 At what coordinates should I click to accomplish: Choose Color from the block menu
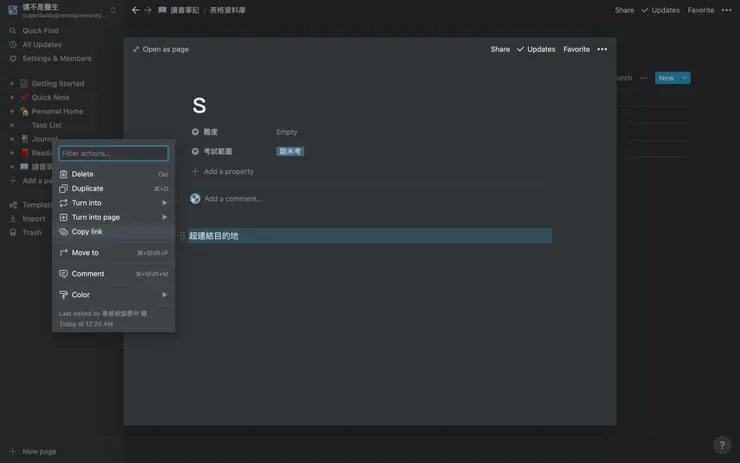113,295
